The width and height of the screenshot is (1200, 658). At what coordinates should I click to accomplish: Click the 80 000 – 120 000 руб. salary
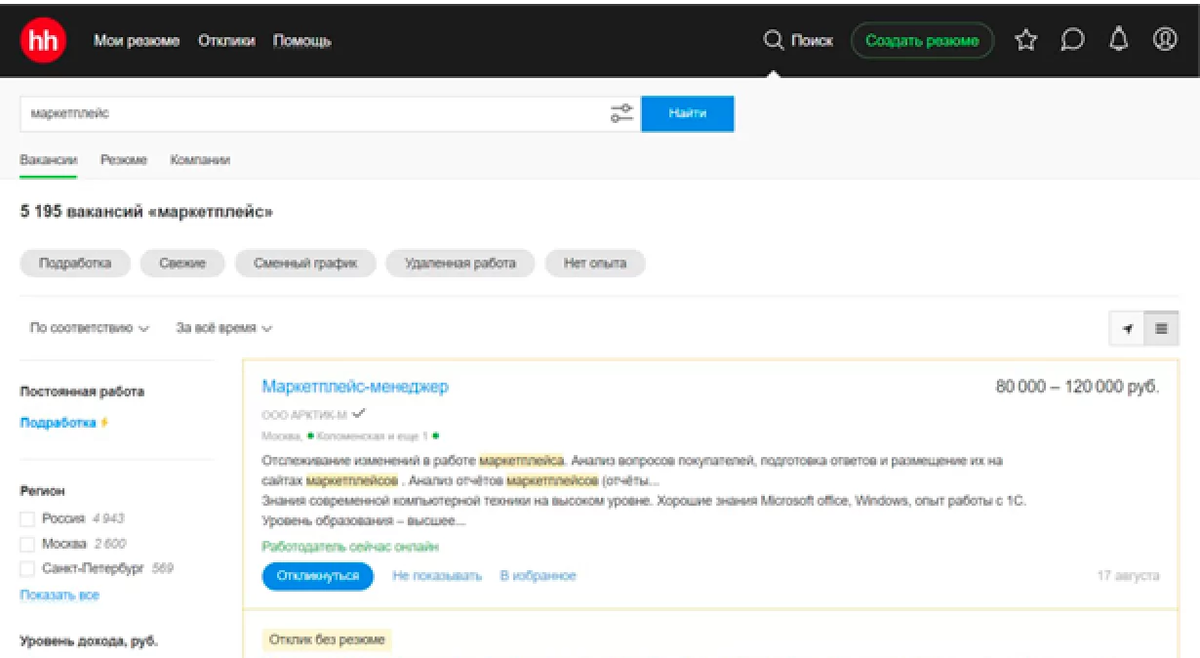1078,387
